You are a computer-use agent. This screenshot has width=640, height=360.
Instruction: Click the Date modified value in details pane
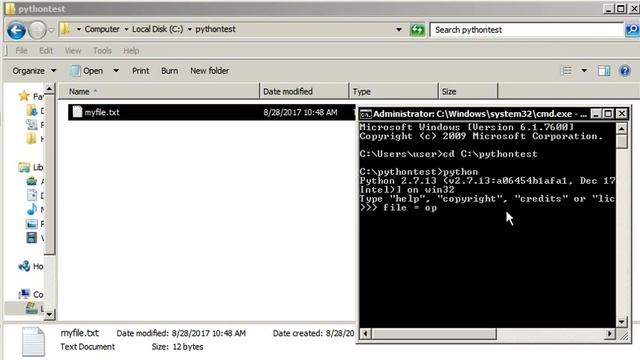[x=209, y=333]
